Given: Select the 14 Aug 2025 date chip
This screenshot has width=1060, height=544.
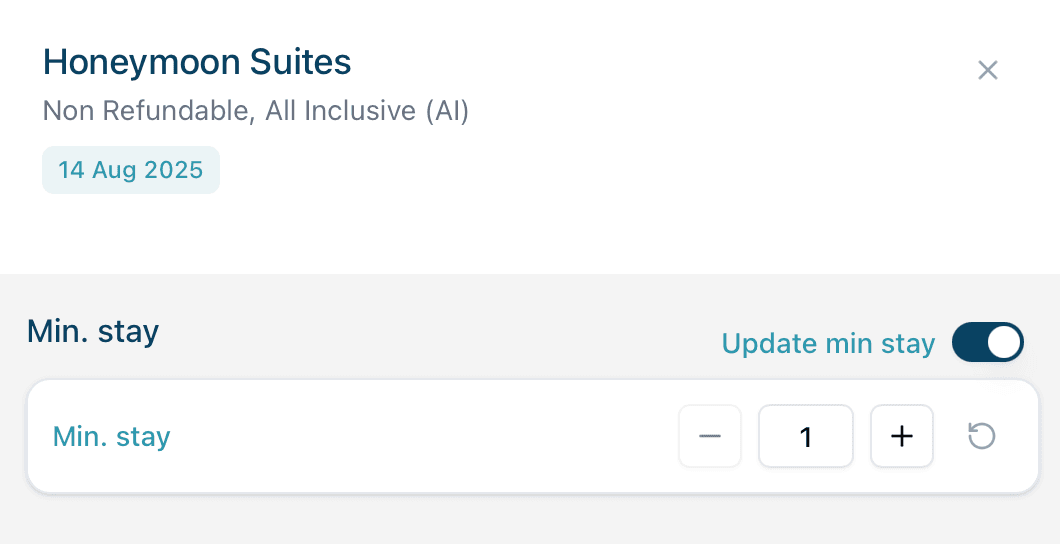Looking at the screenshot, I should pyautogui.click(x=131, y=170).
